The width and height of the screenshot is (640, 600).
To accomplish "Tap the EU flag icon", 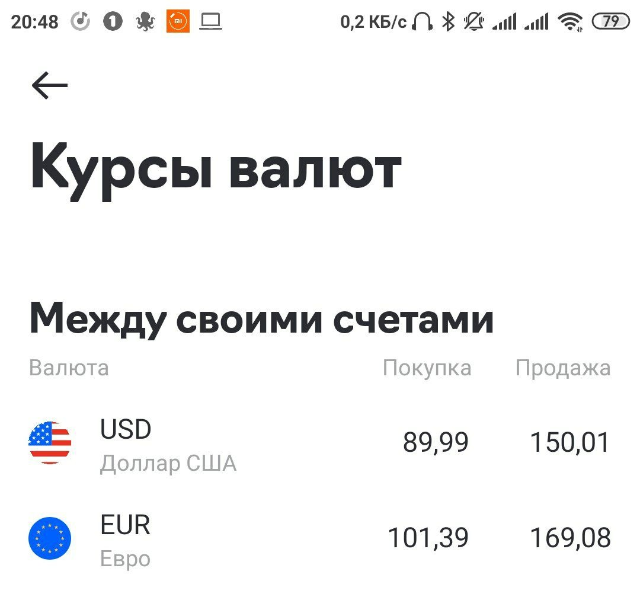I will point(50,538).
